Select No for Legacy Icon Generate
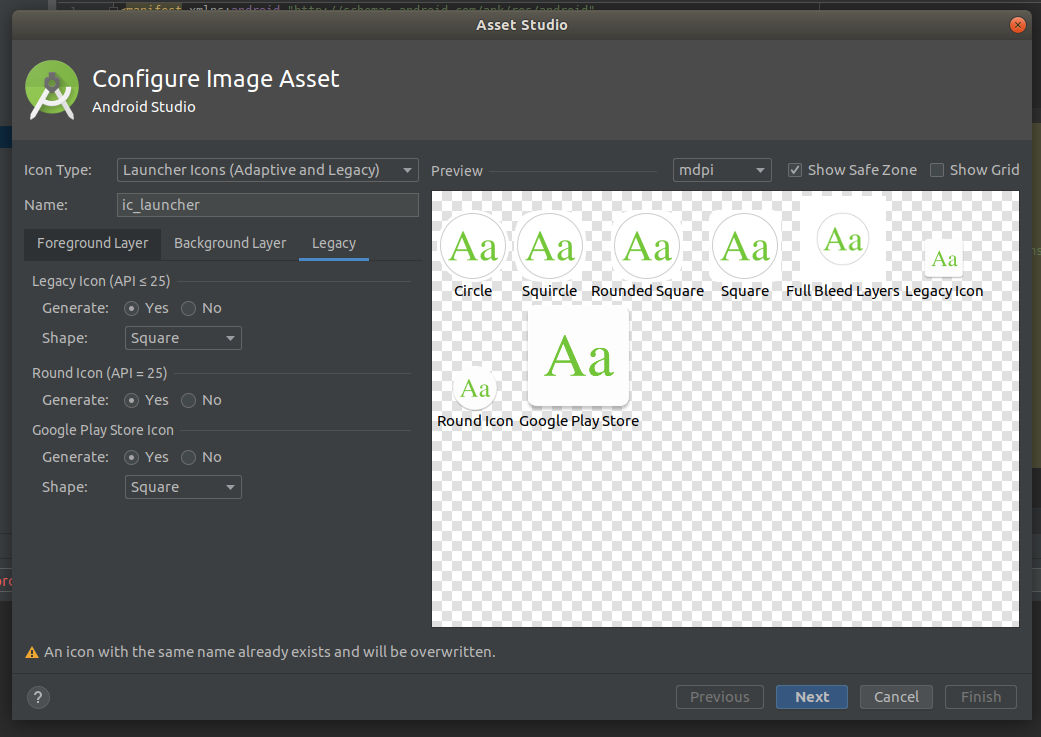Image resolution: width=1041 pixels, height=737 pixels. click(x=189, y=308)
